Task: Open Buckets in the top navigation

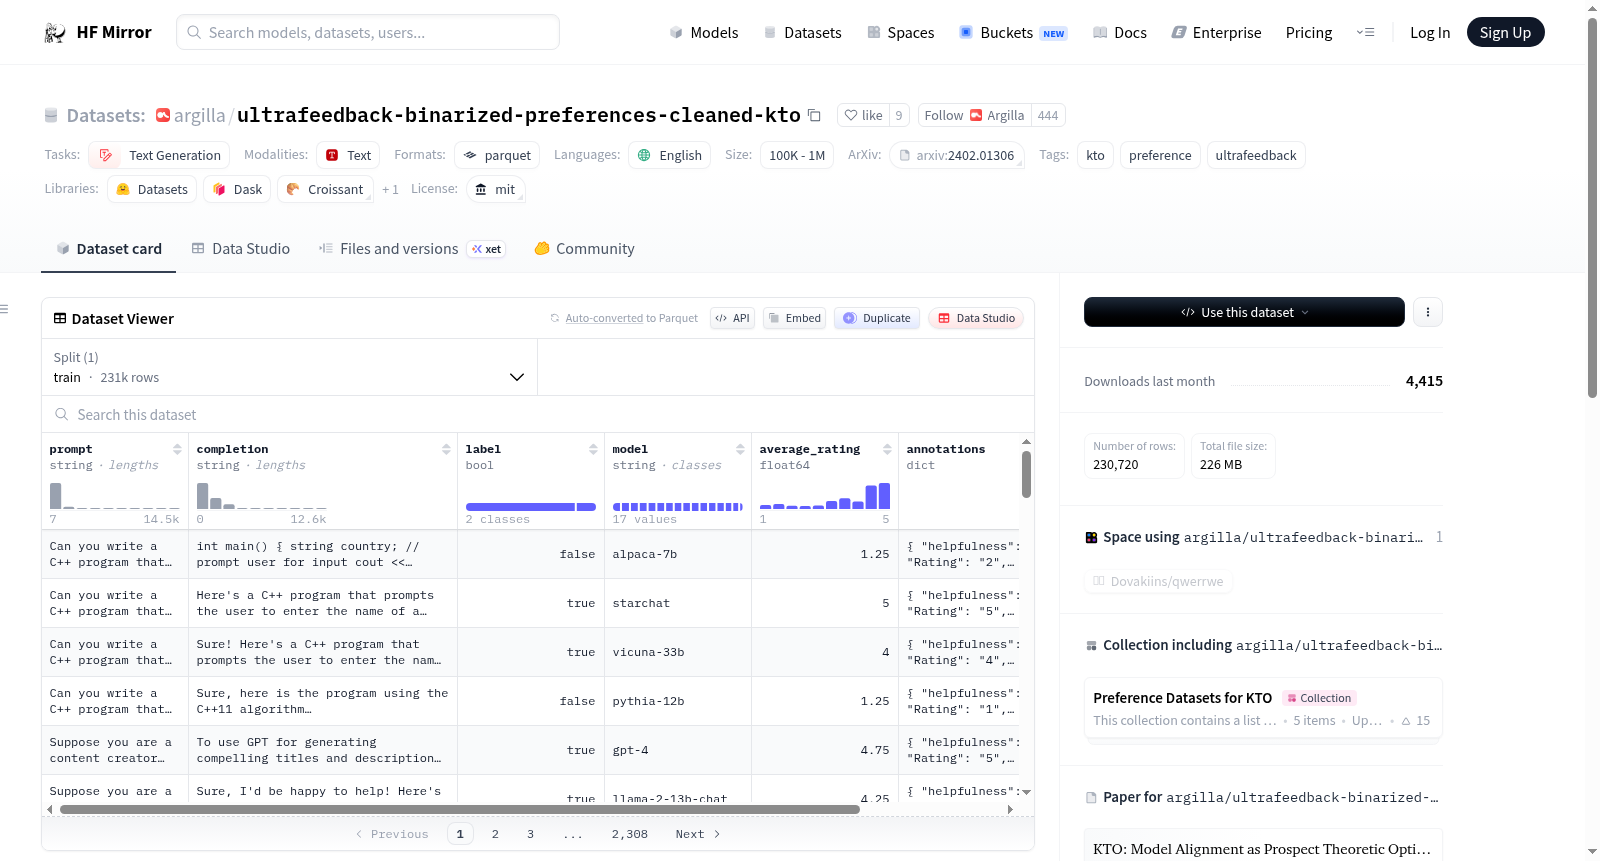Action: tap(1013, 33)
